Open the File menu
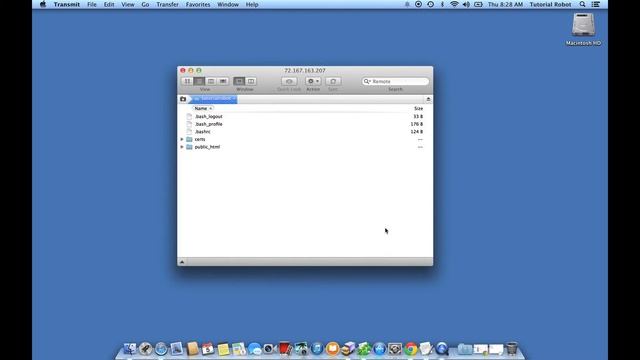The height and width of the screenshot is (360, 640). 92,4
